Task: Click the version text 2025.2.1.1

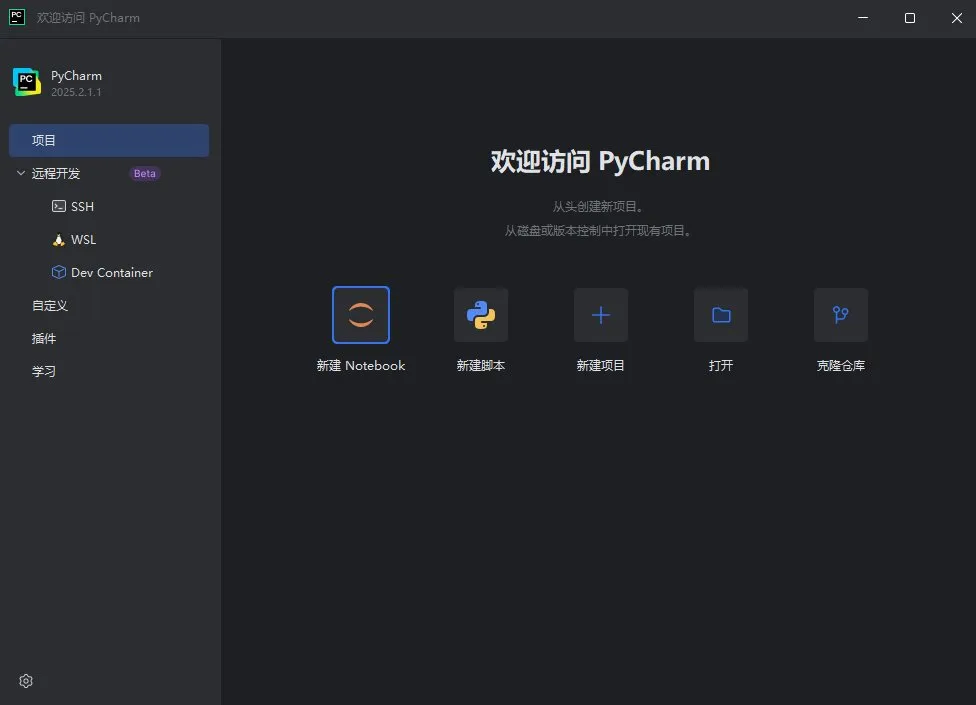Action: pos(76,92)
